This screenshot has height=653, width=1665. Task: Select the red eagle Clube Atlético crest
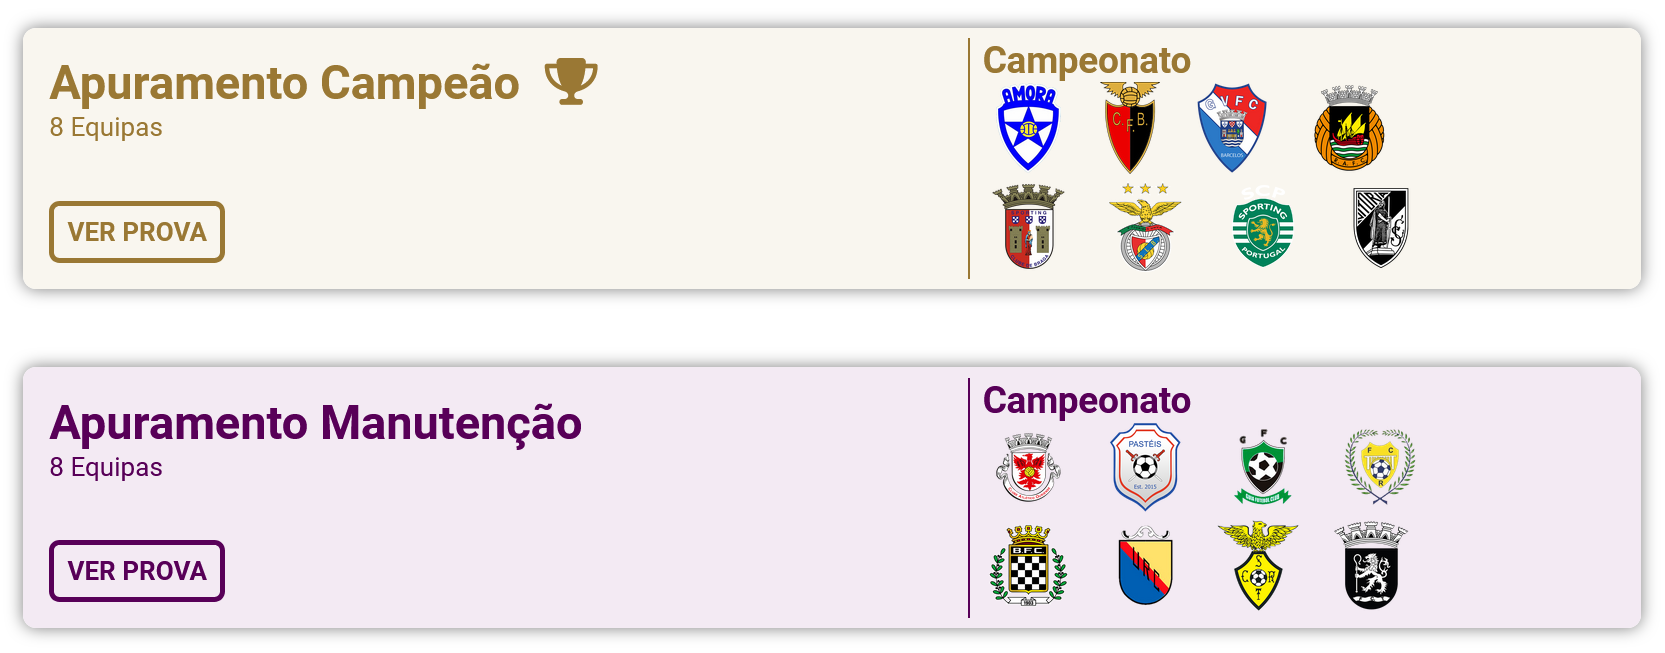tap(1028, 467)
